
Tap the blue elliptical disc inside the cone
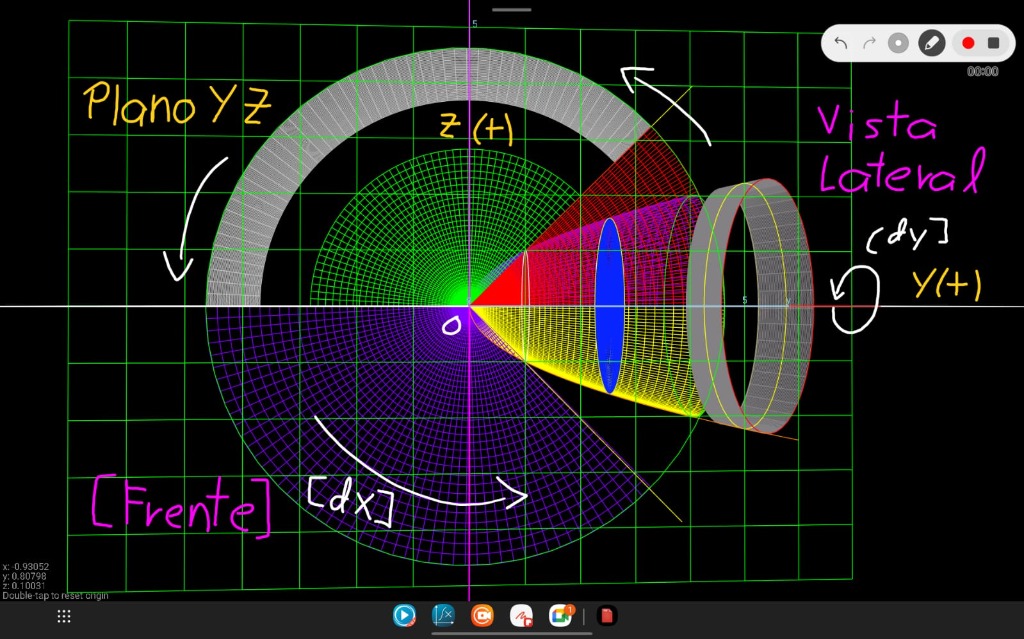coord(609,305)
